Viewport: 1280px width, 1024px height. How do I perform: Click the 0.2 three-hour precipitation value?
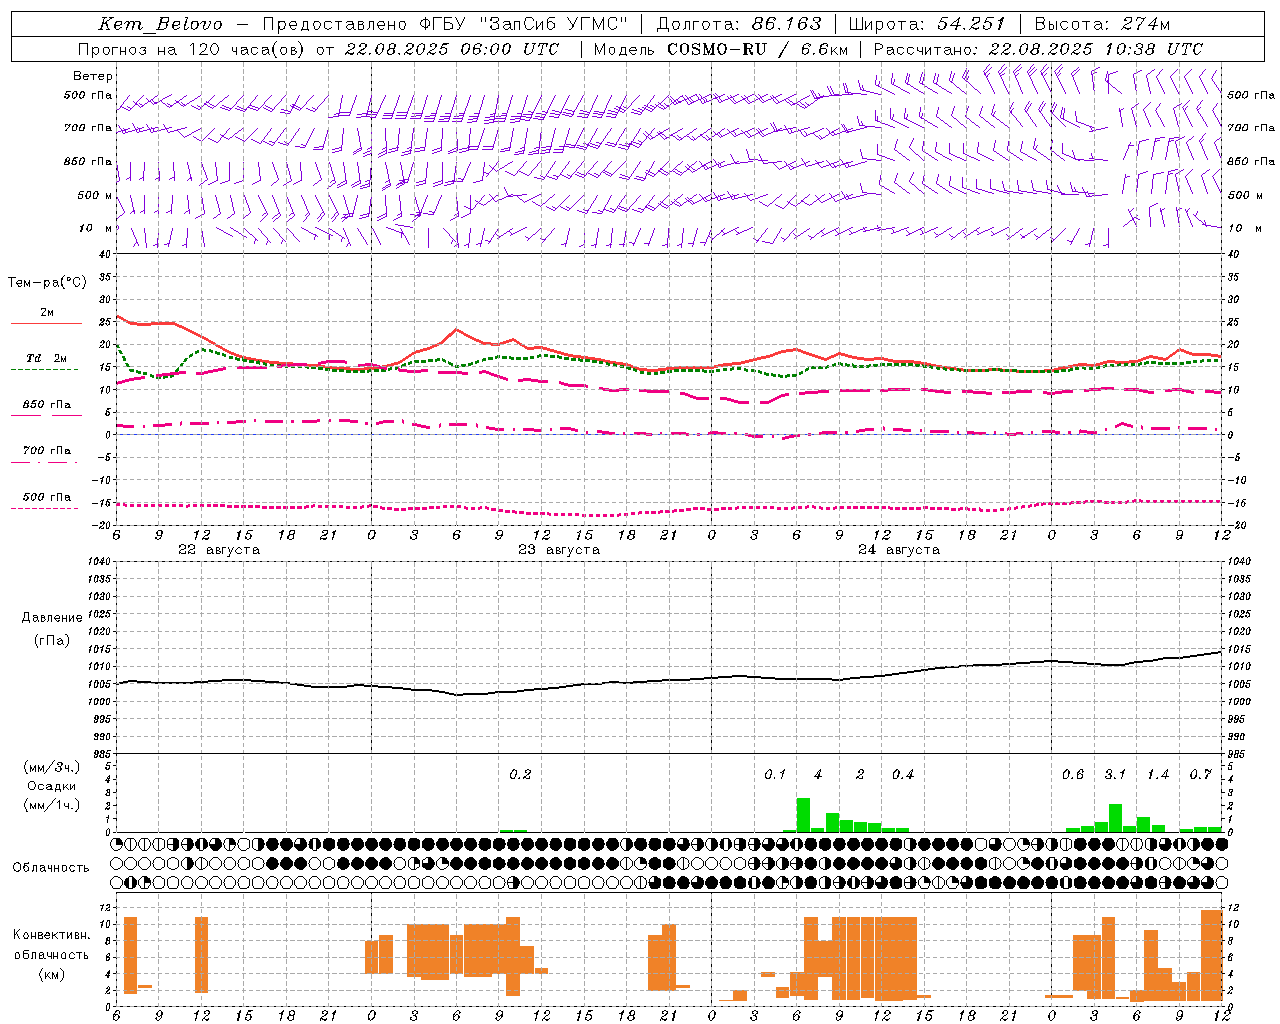click(520, 774)
